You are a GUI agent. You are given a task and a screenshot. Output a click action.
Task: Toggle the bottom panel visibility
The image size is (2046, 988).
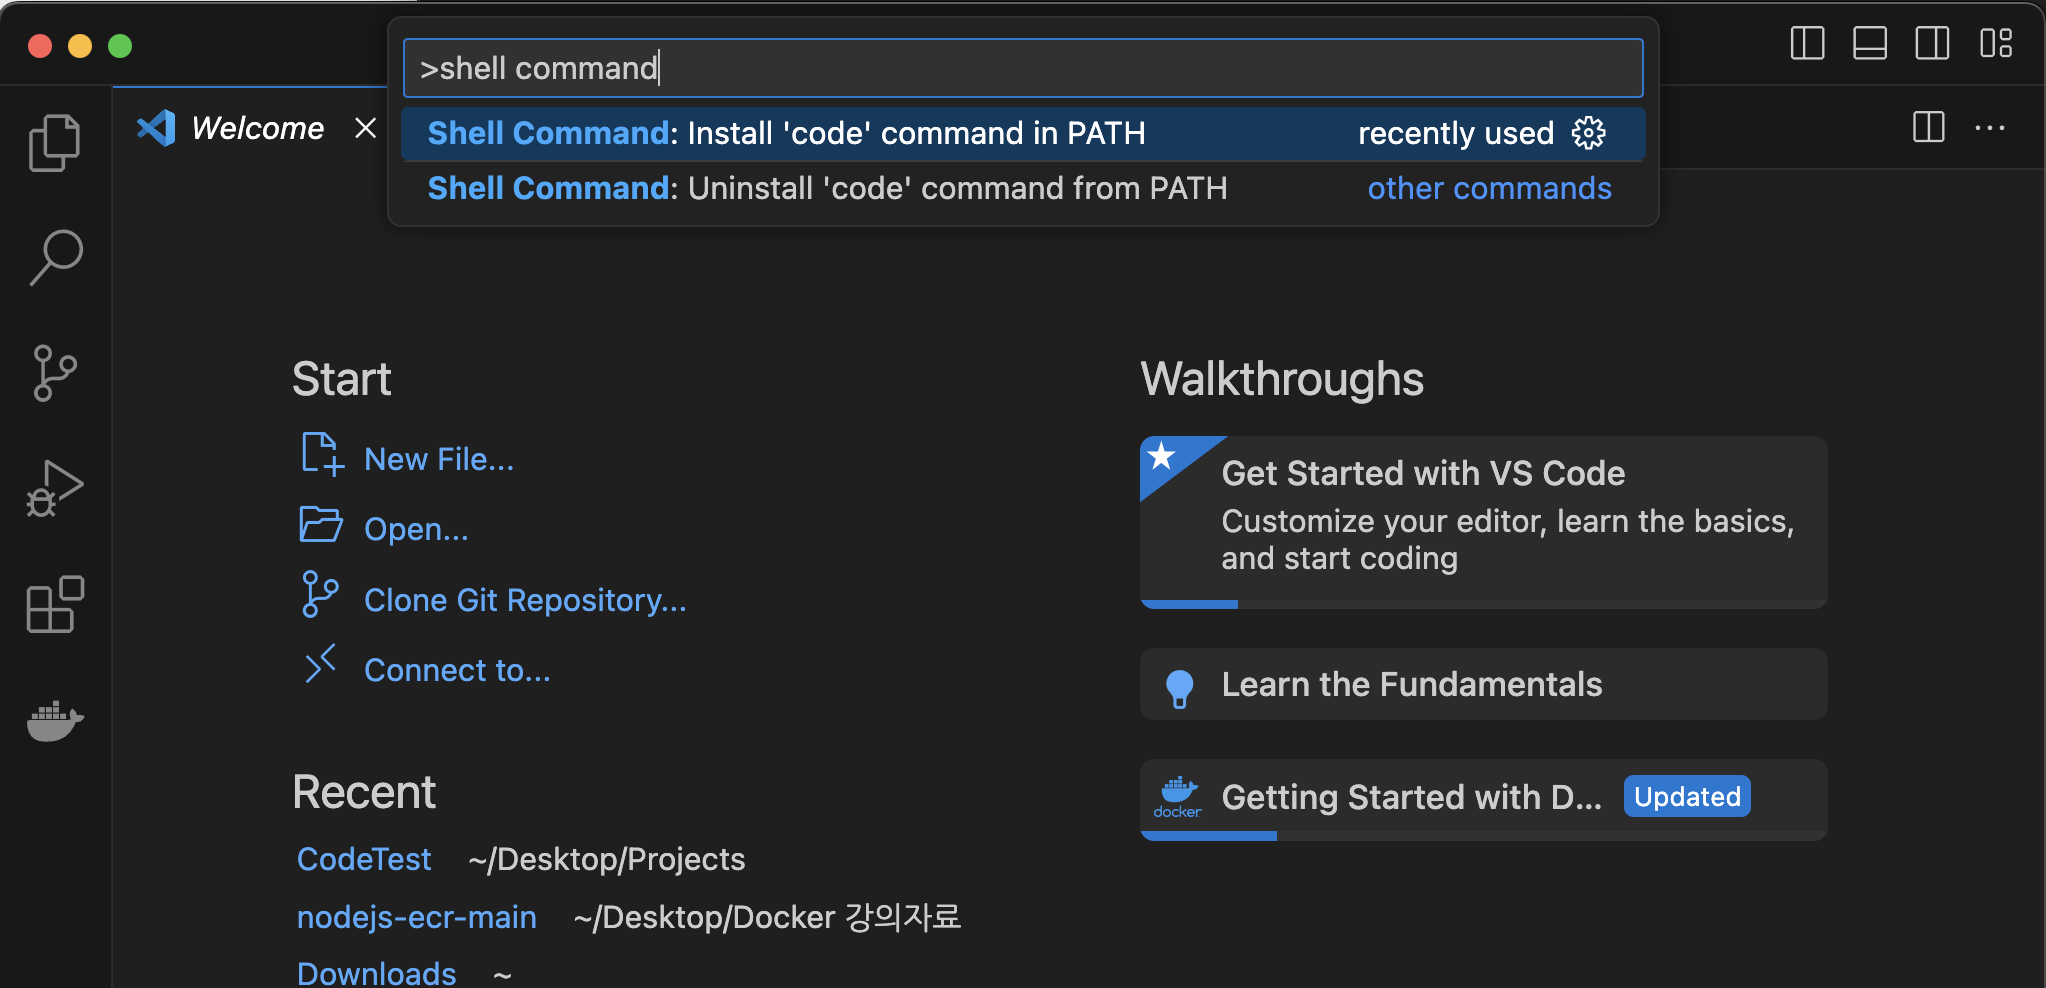(x=1869, y=44)
